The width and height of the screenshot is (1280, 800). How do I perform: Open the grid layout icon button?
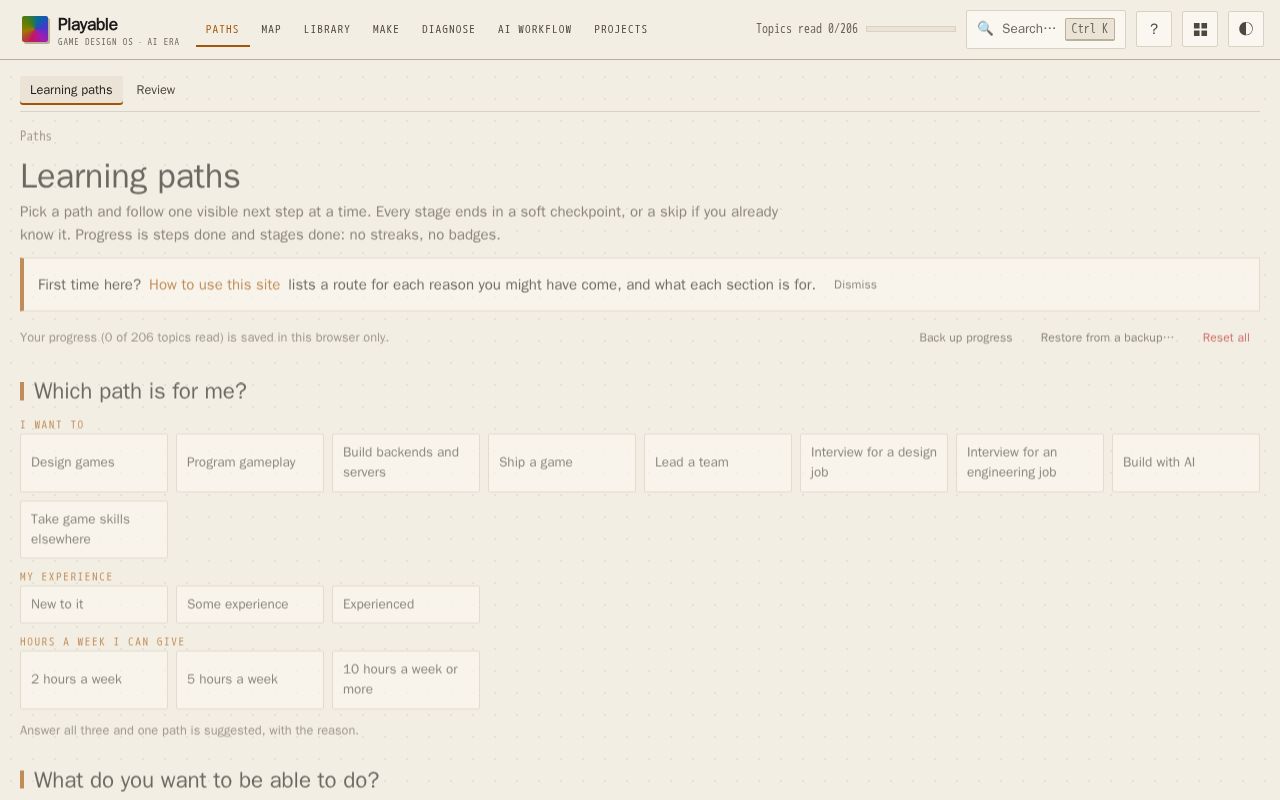1200,29
